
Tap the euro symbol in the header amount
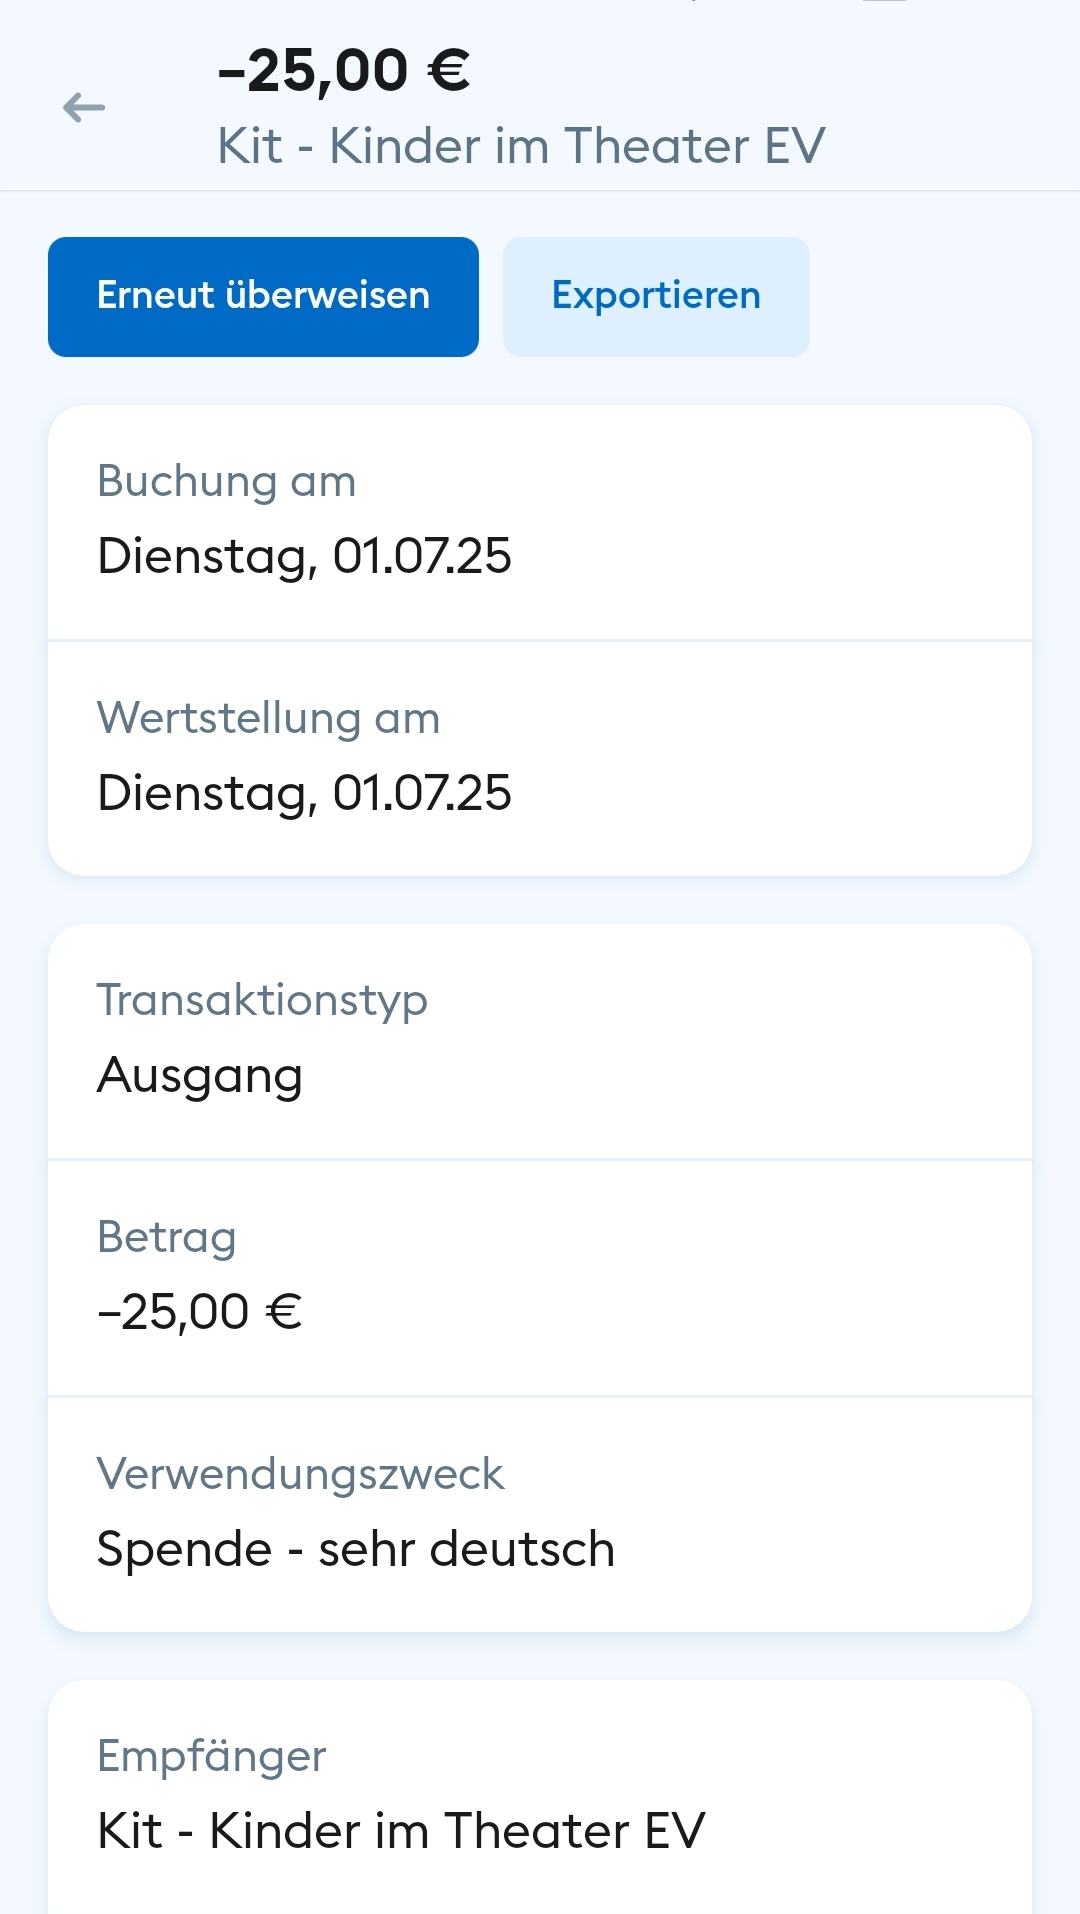[448, 71]
